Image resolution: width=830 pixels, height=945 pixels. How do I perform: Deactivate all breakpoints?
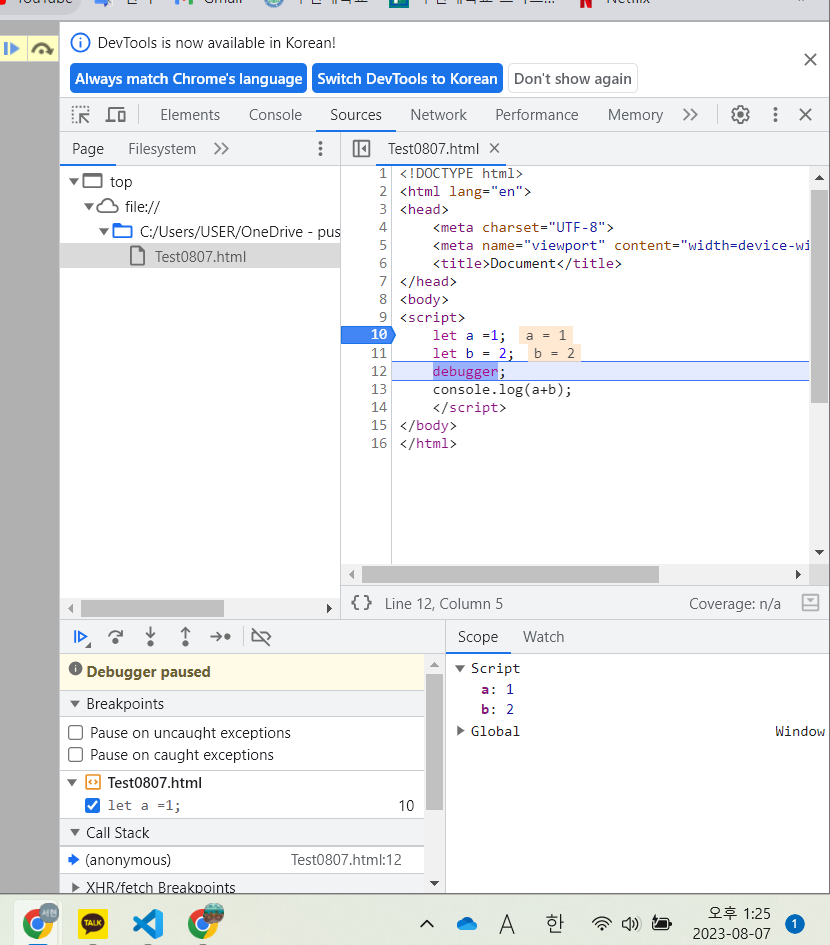coord(261,636)
